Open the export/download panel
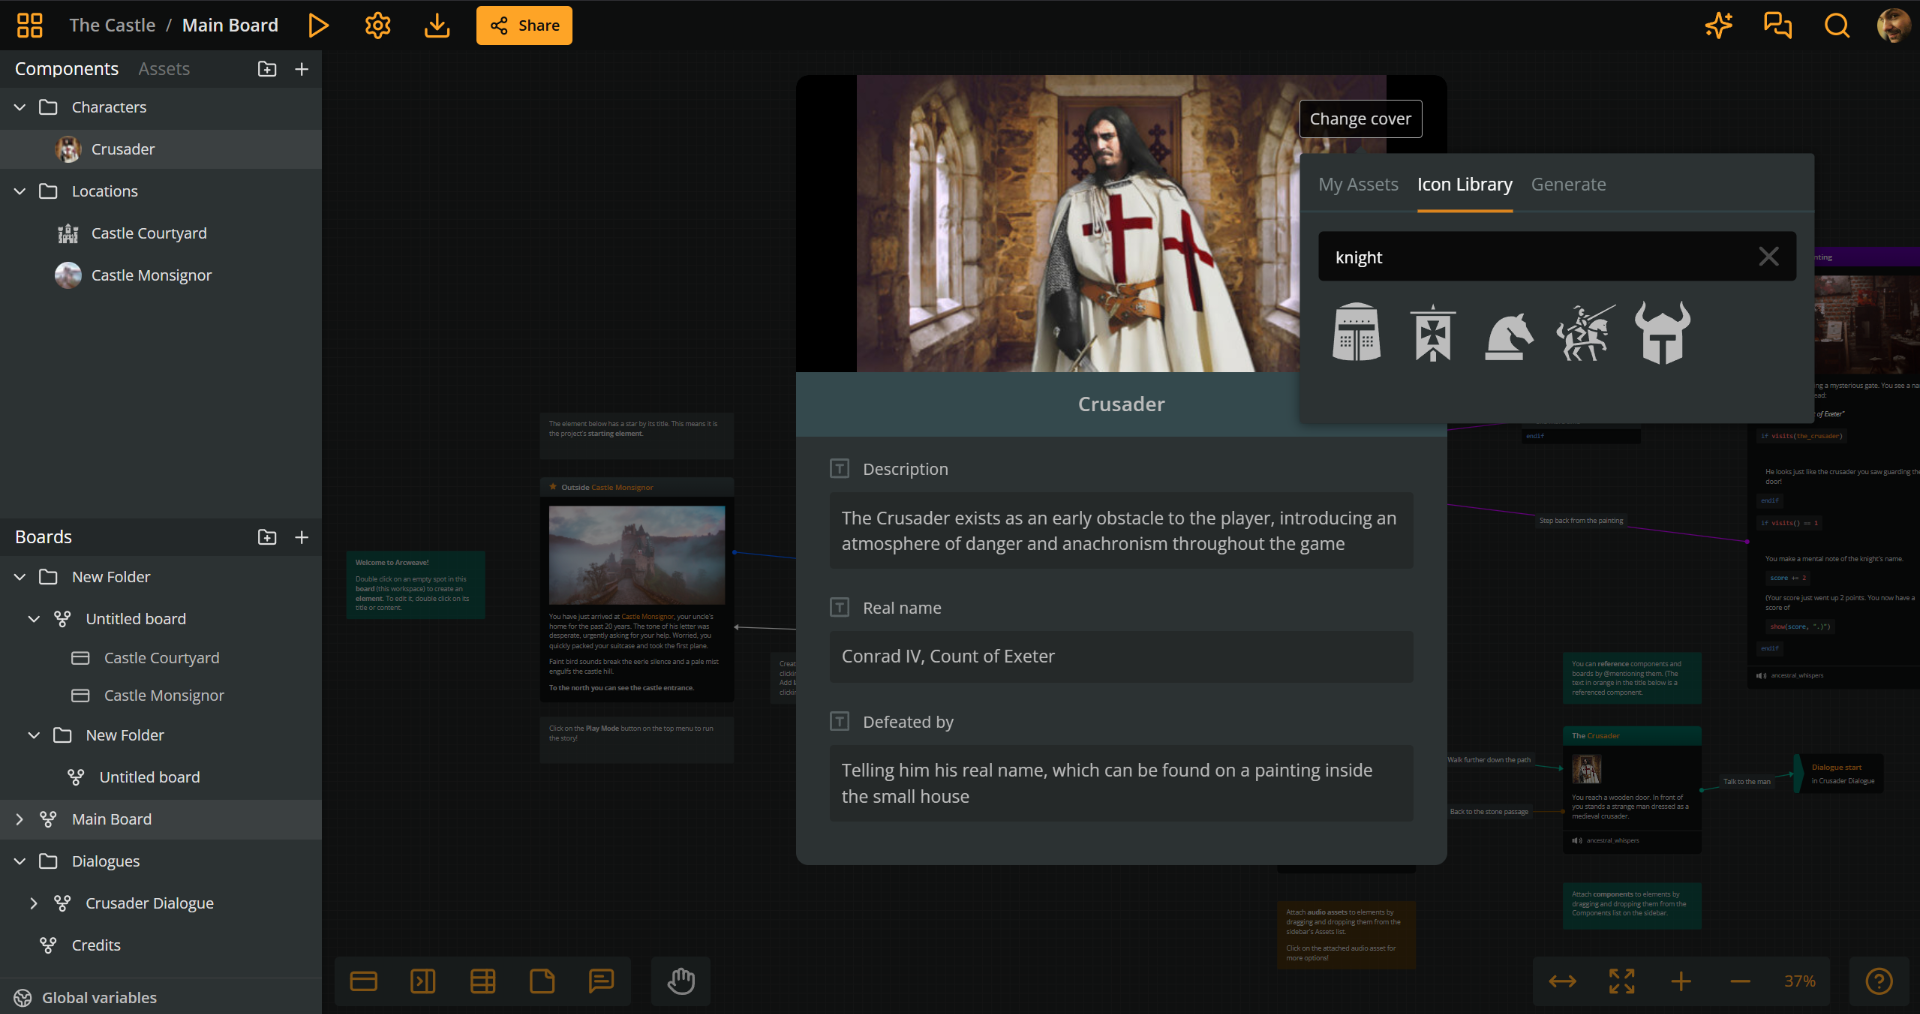1920x1014 pixels. pyautogui.click(x=436, y=25)
